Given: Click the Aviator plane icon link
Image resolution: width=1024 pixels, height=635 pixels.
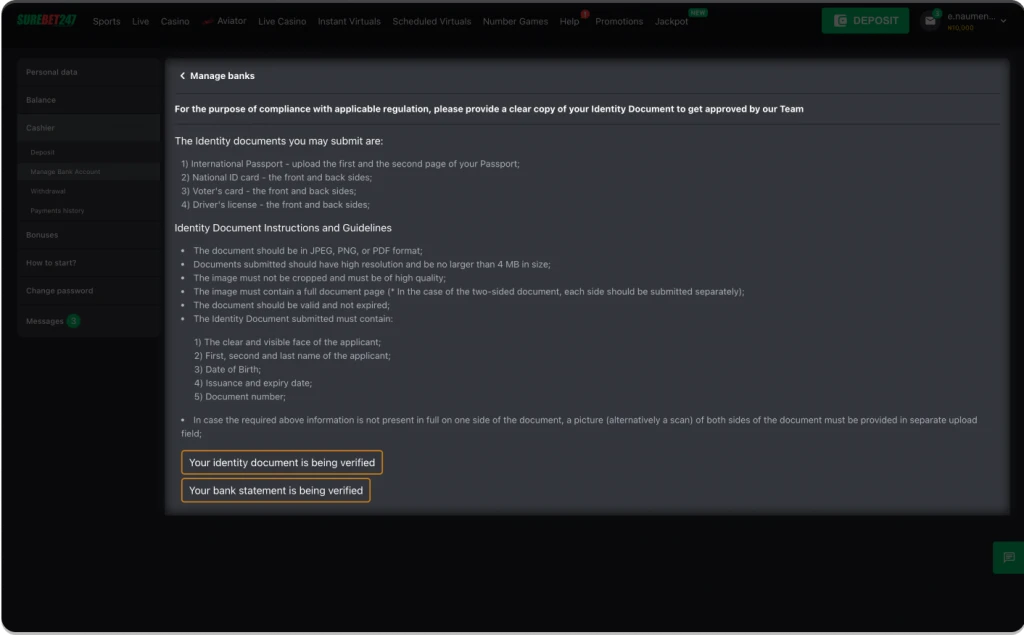Looking at the screenshot, I should (x=207, y=21).
